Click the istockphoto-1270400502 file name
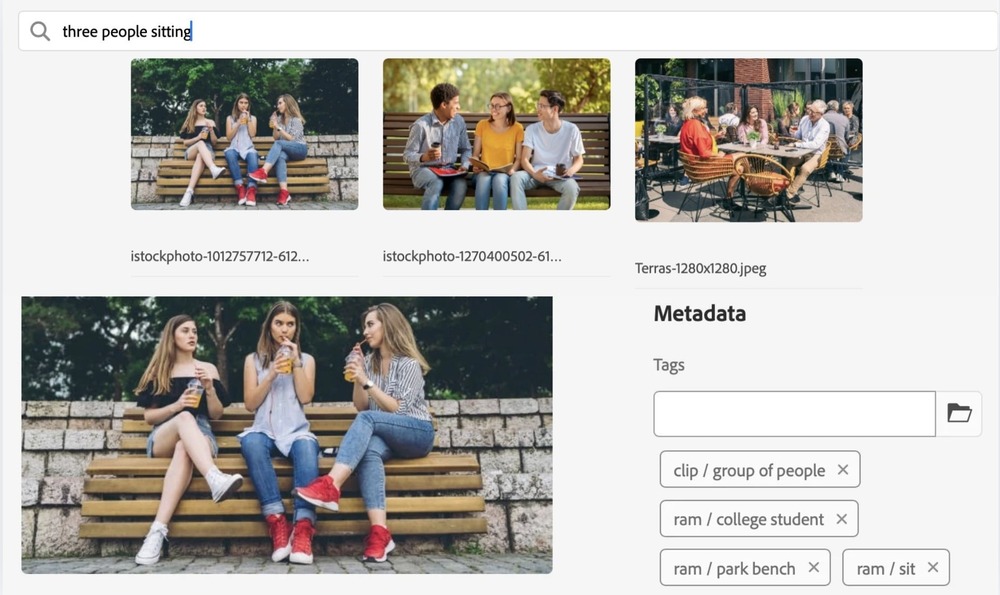The width and height of the screenshot is (1000, 595). tap(472, 257)
